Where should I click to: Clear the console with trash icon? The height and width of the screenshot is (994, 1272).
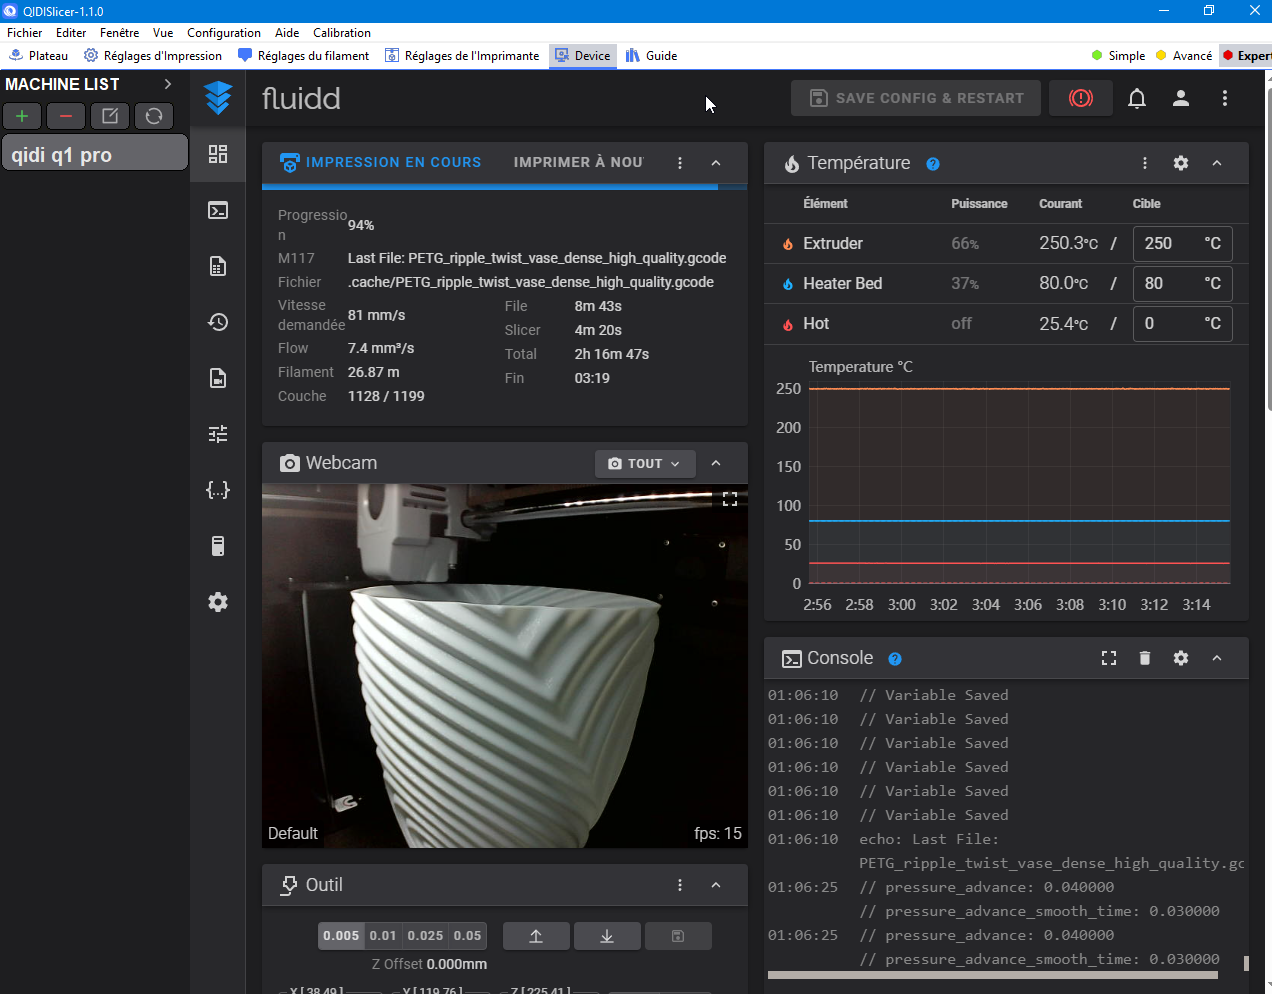click(x=1145, y=658)
